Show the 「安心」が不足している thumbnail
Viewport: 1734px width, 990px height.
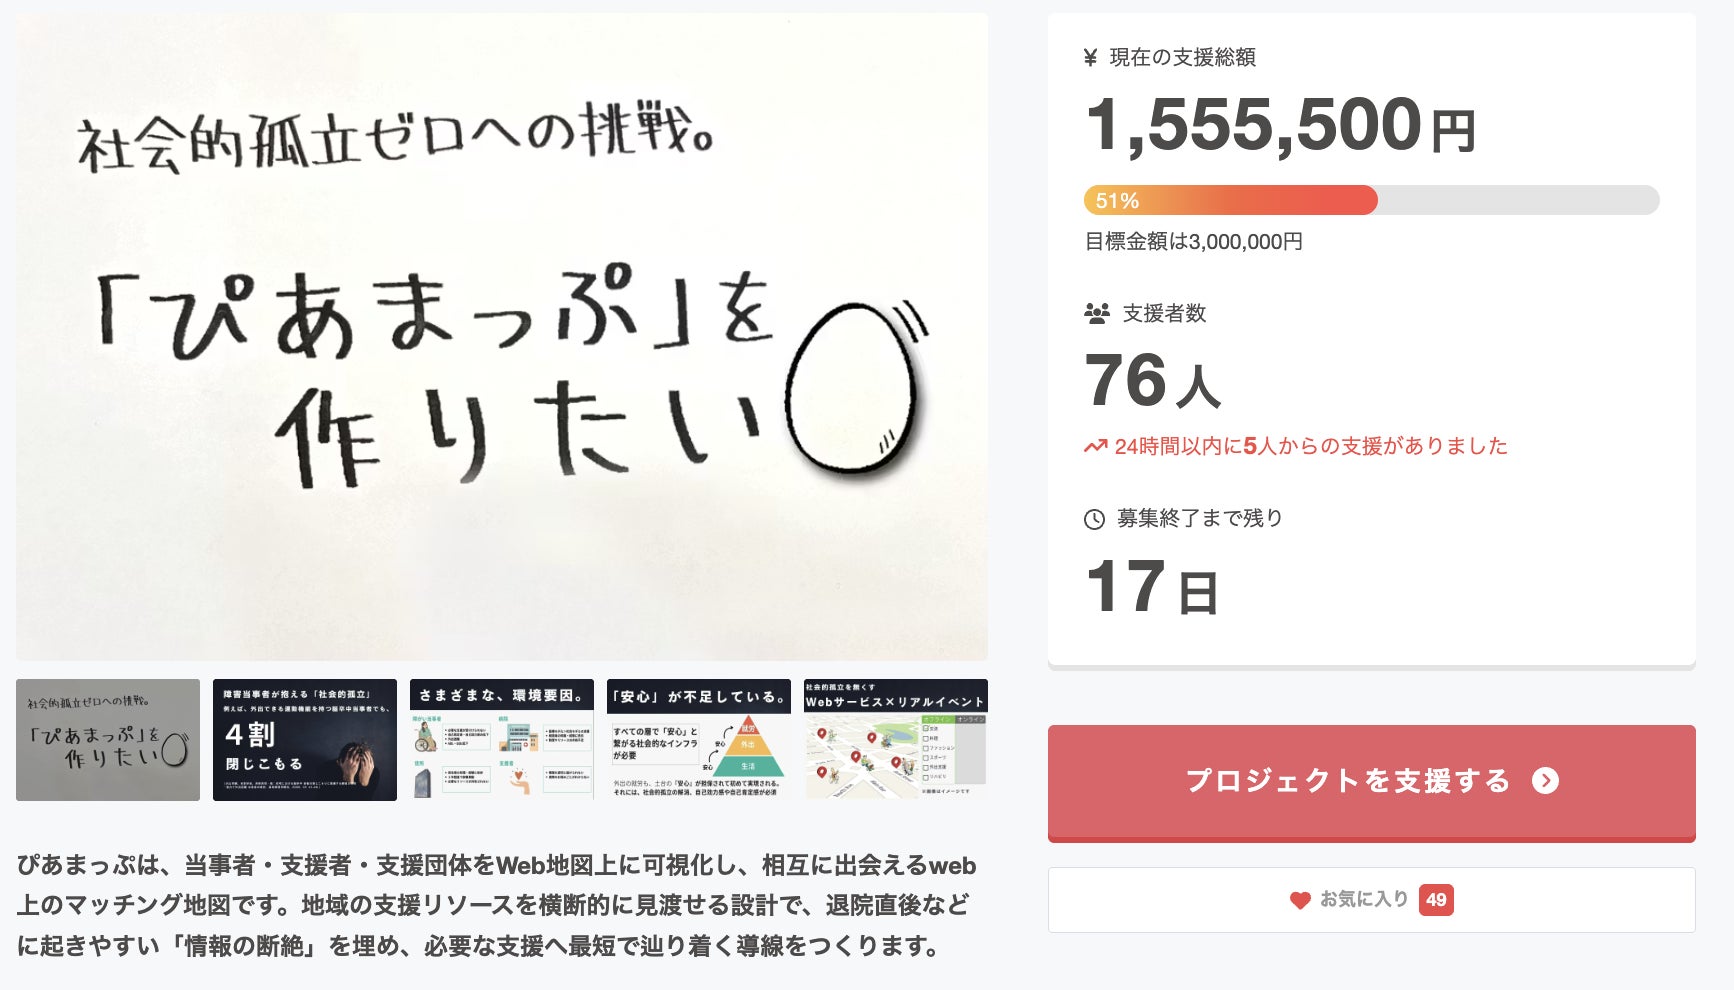[x=699, y=740]
